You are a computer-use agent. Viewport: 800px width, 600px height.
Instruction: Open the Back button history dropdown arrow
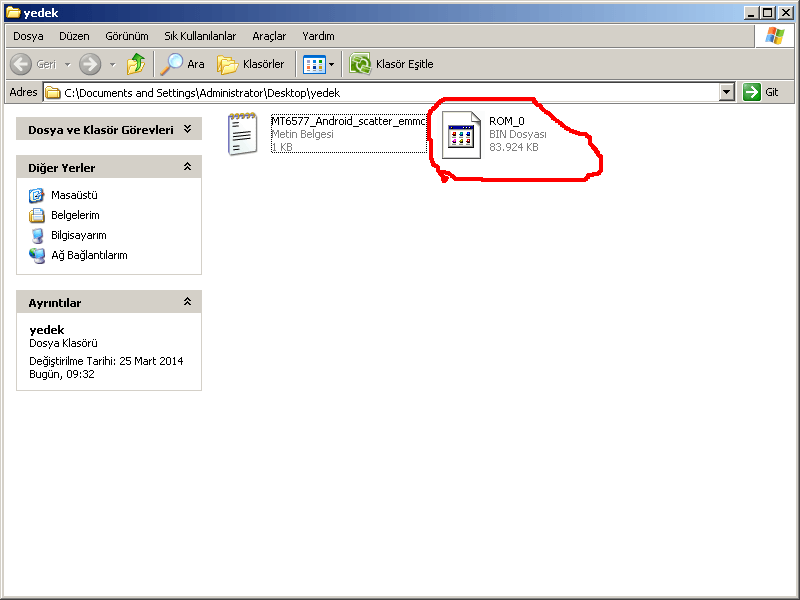(x=67, y=64)
